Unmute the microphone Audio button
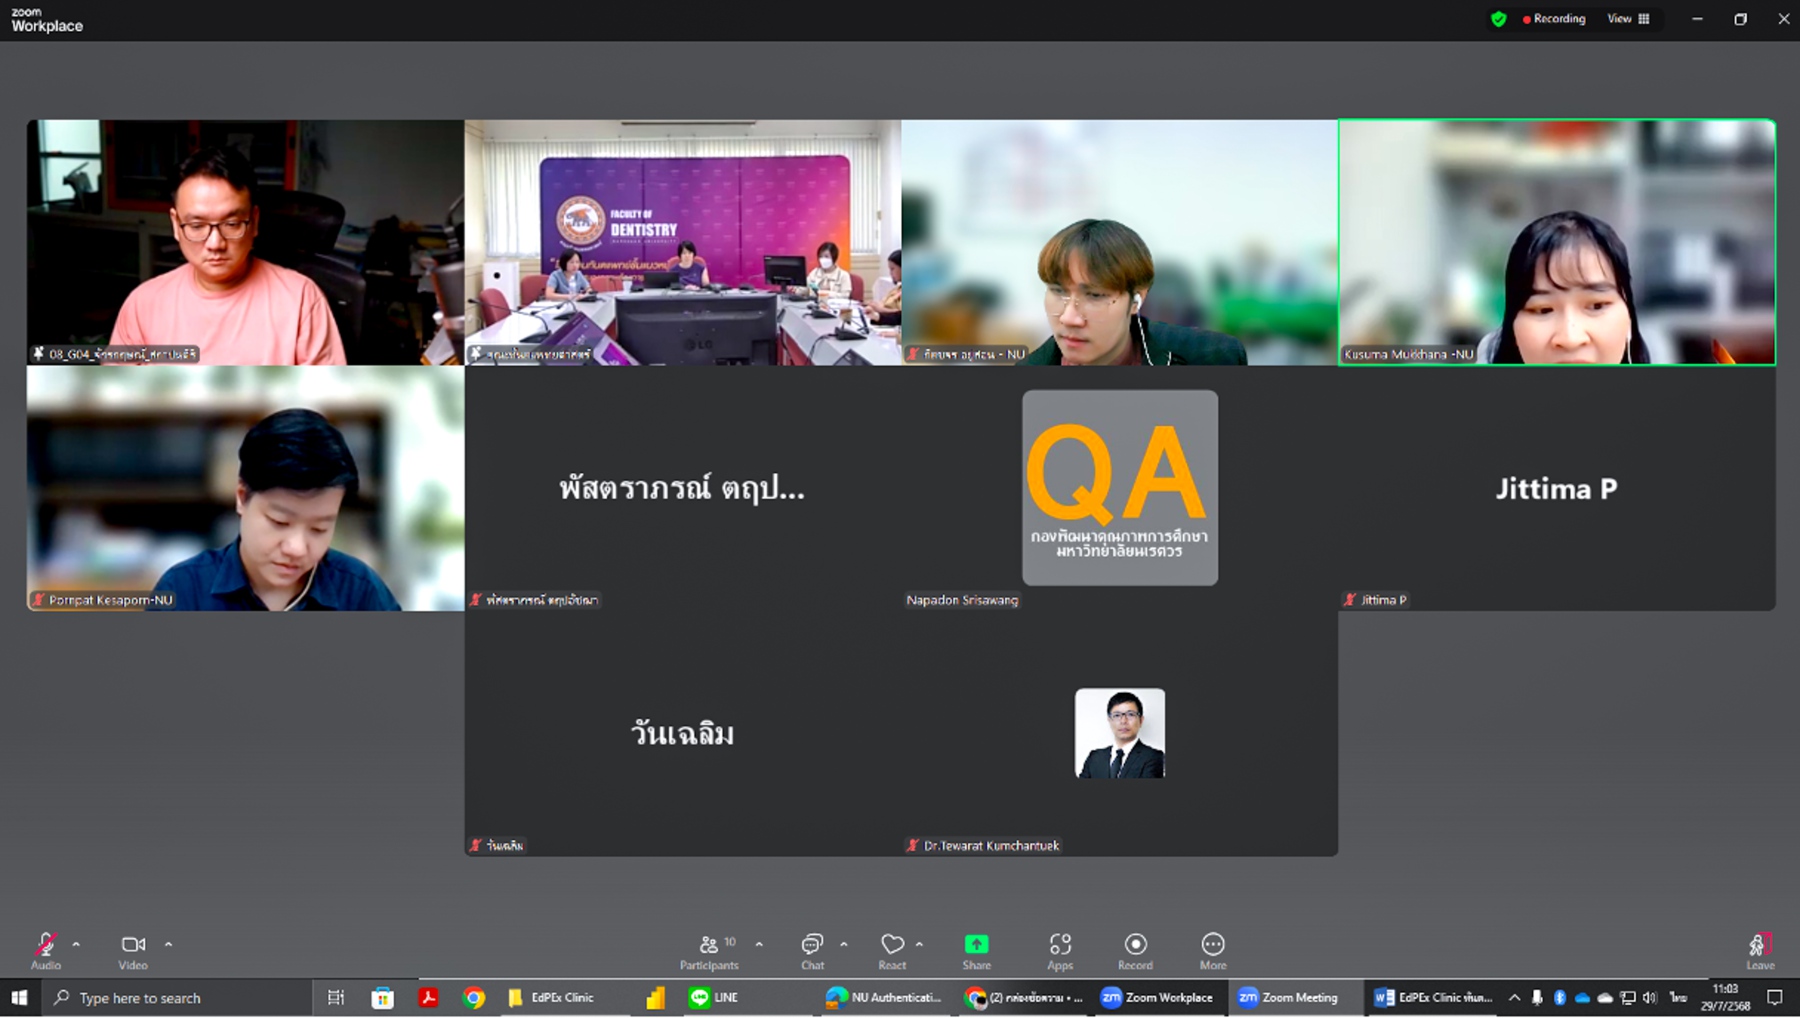Screen dimensions: 1800x1018 click(45, 945)
